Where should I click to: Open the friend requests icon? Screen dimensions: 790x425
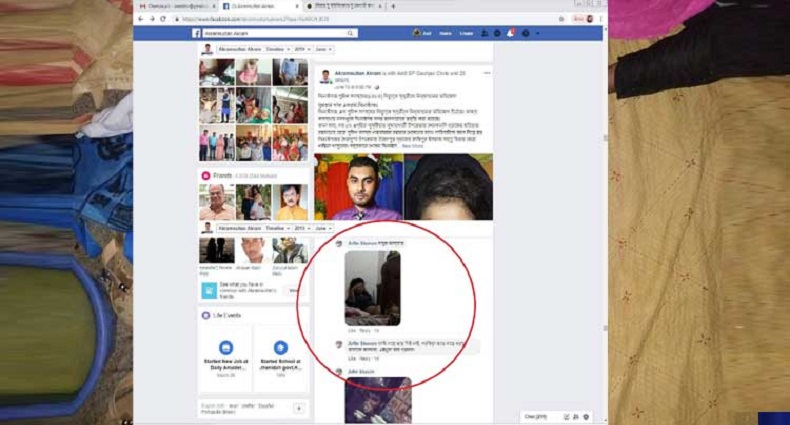point(486,33)
